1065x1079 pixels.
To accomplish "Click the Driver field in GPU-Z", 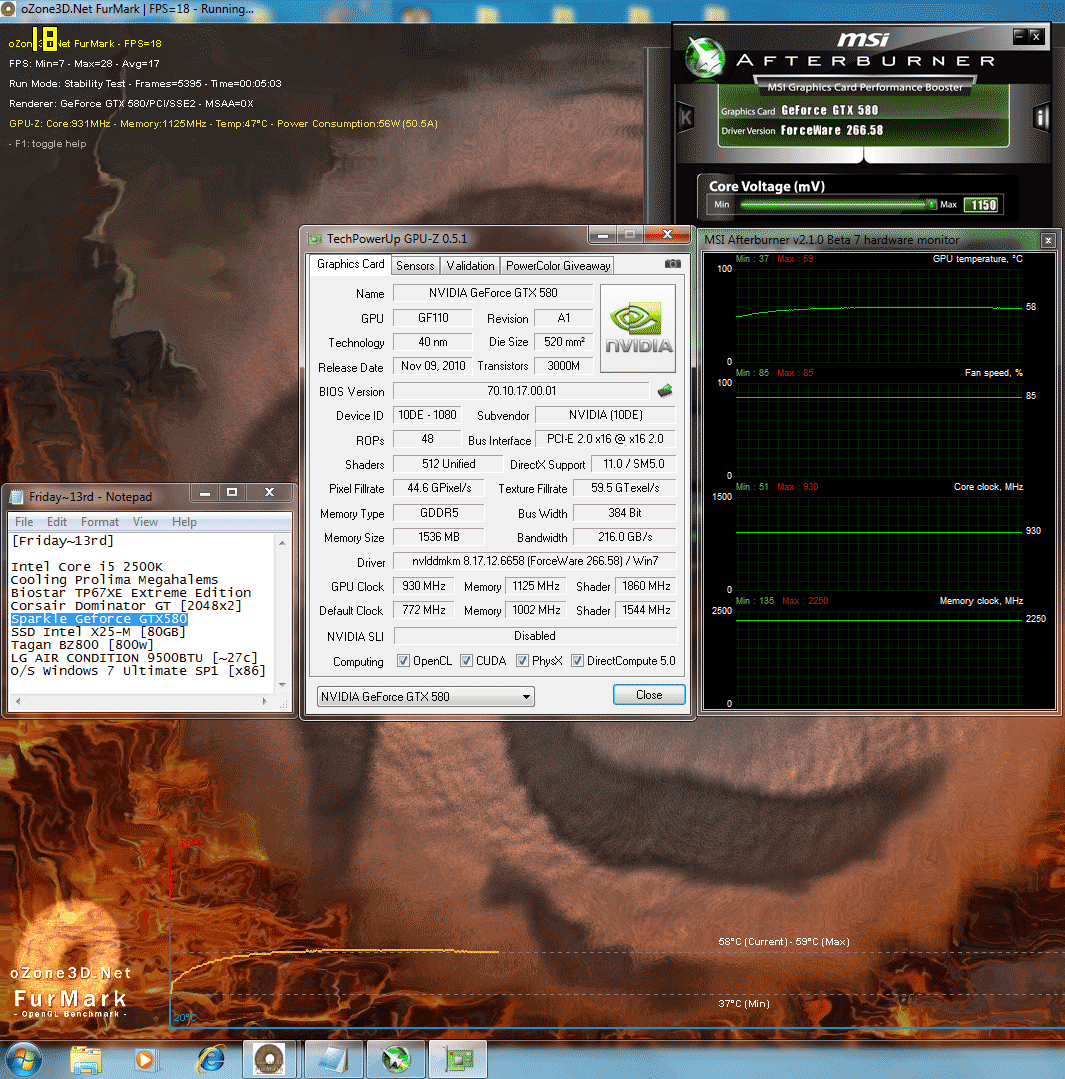I will (x=535, y=562).
